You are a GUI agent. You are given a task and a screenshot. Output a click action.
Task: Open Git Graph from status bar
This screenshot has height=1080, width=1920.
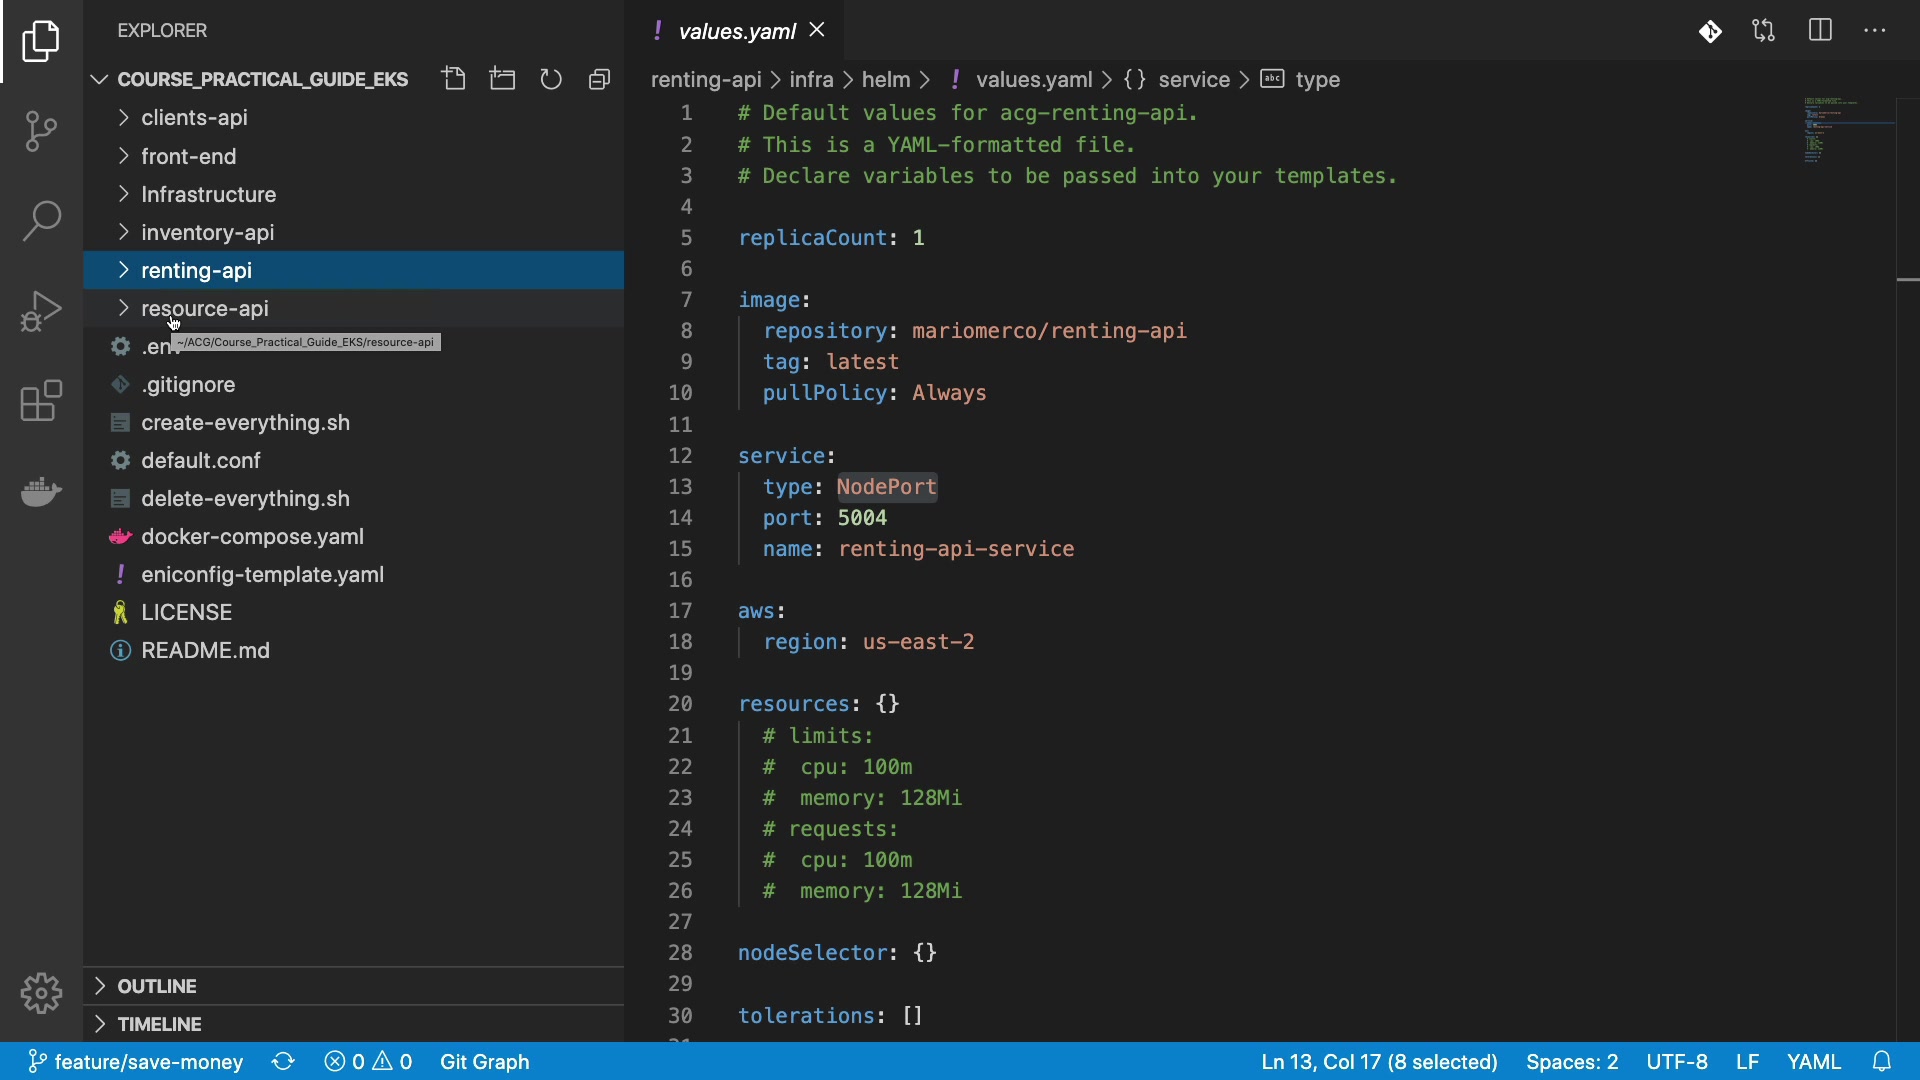point(484,1061)
